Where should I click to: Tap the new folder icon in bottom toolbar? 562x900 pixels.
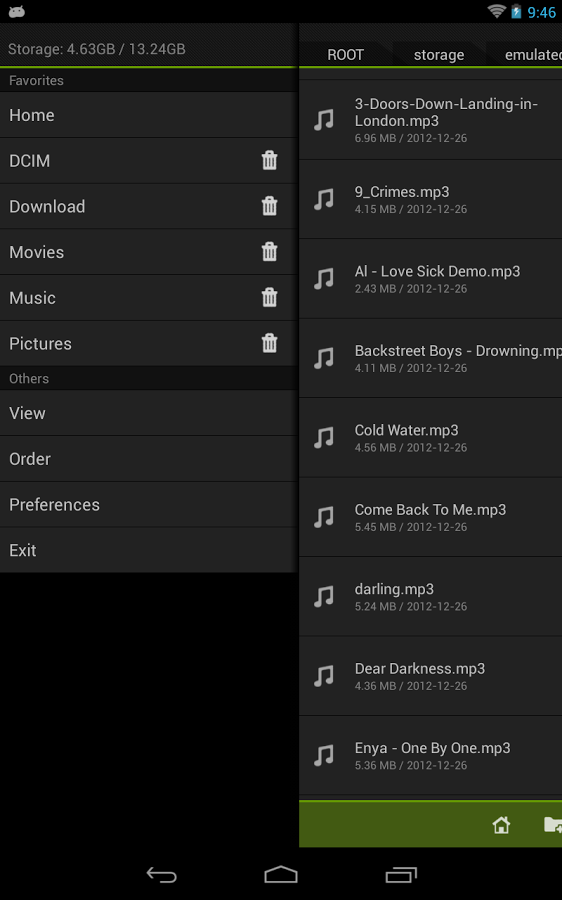(x=552, y=825)
